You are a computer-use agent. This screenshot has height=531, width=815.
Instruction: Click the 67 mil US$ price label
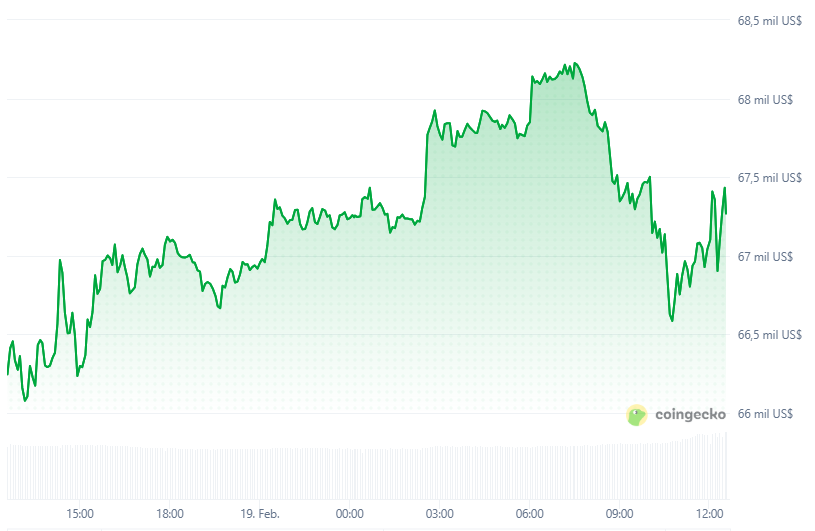765,256
